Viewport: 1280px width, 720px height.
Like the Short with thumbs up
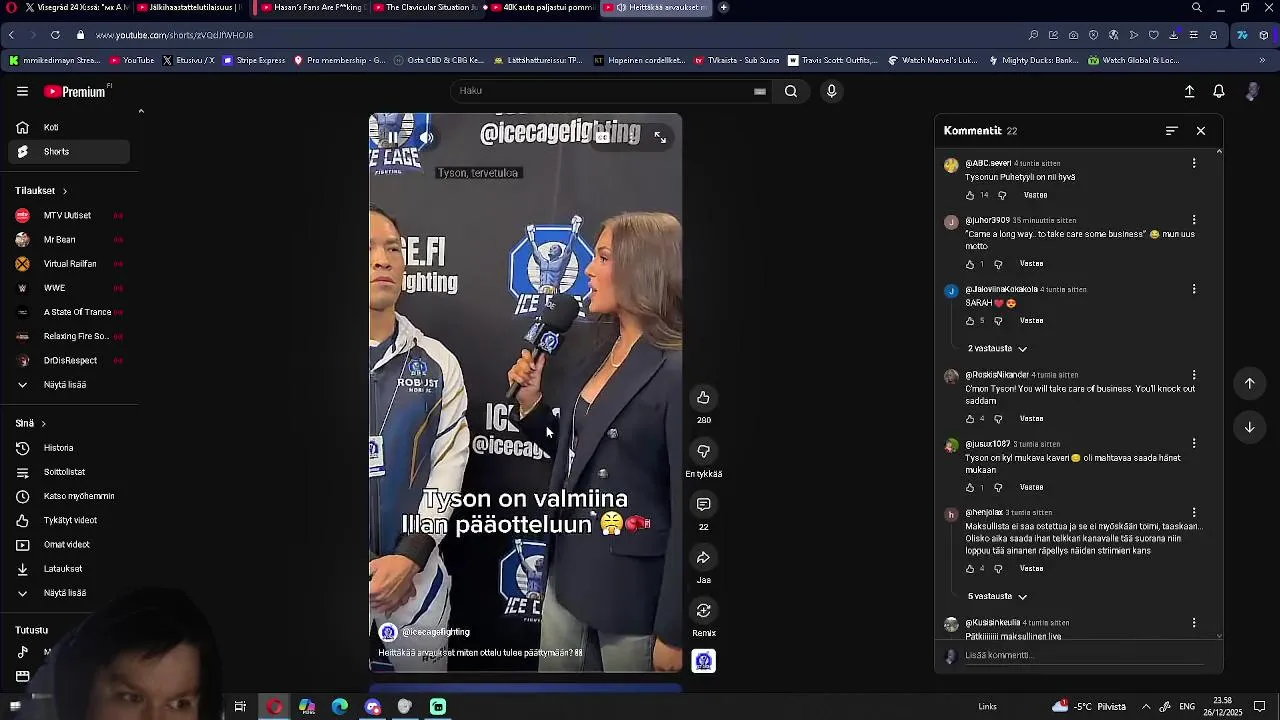(703, 398)
